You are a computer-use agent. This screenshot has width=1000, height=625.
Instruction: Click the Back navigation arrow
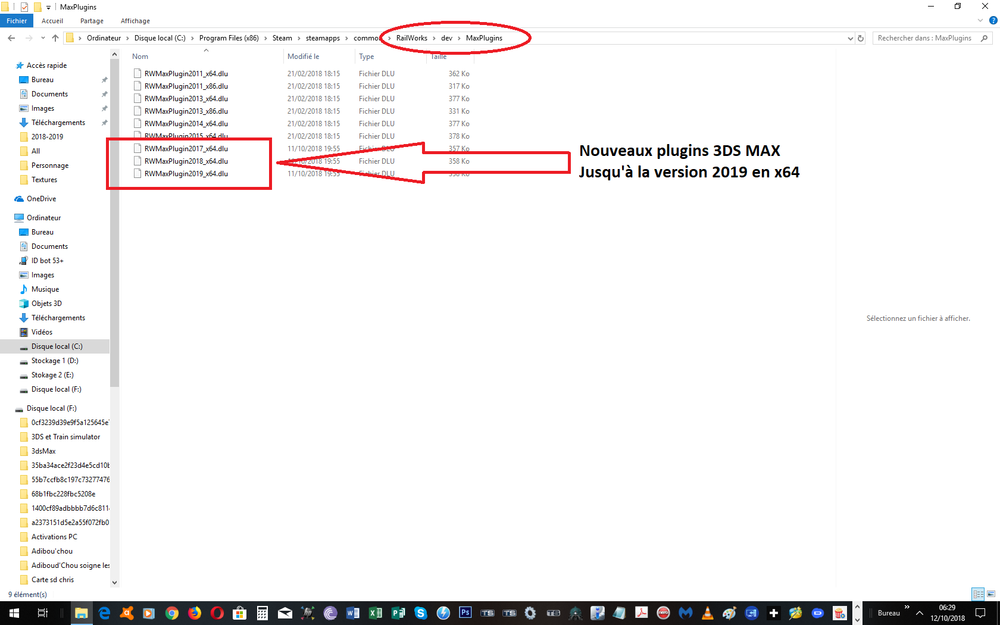click(11, 38)
